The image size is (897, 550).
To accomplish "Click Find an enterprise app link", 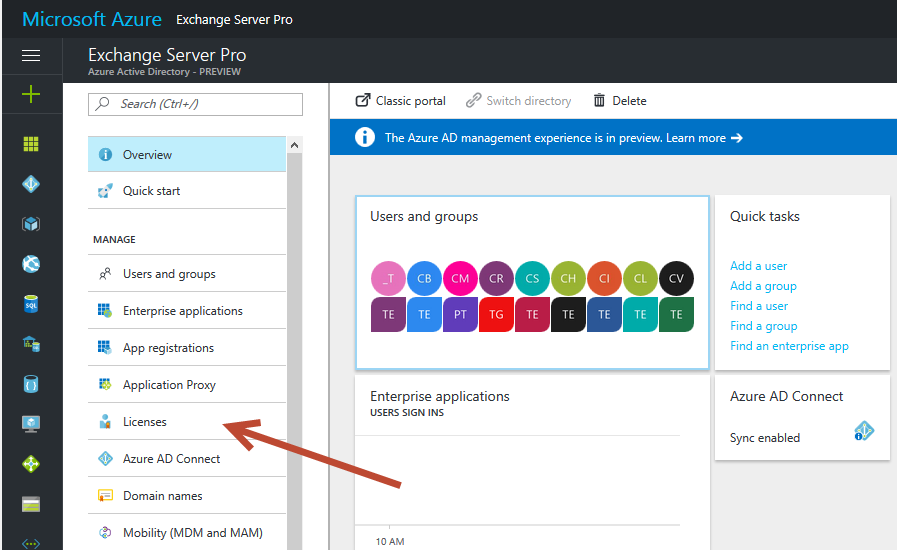I will pyautogui.click(x=789, y=346).
